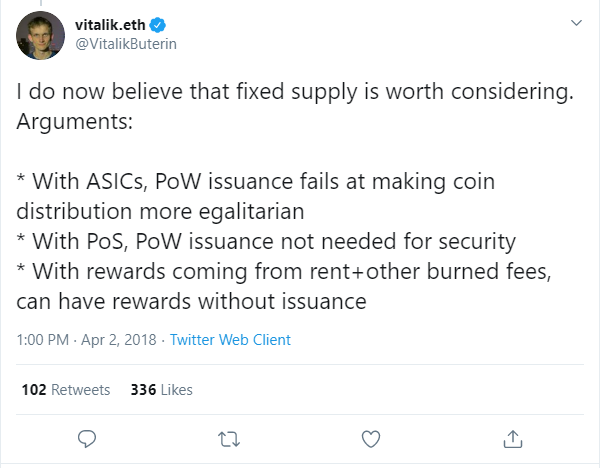Retweet using the retweet arrows icon
The width and height of the screenshot is (607, 468).
(x=229, y=439)
